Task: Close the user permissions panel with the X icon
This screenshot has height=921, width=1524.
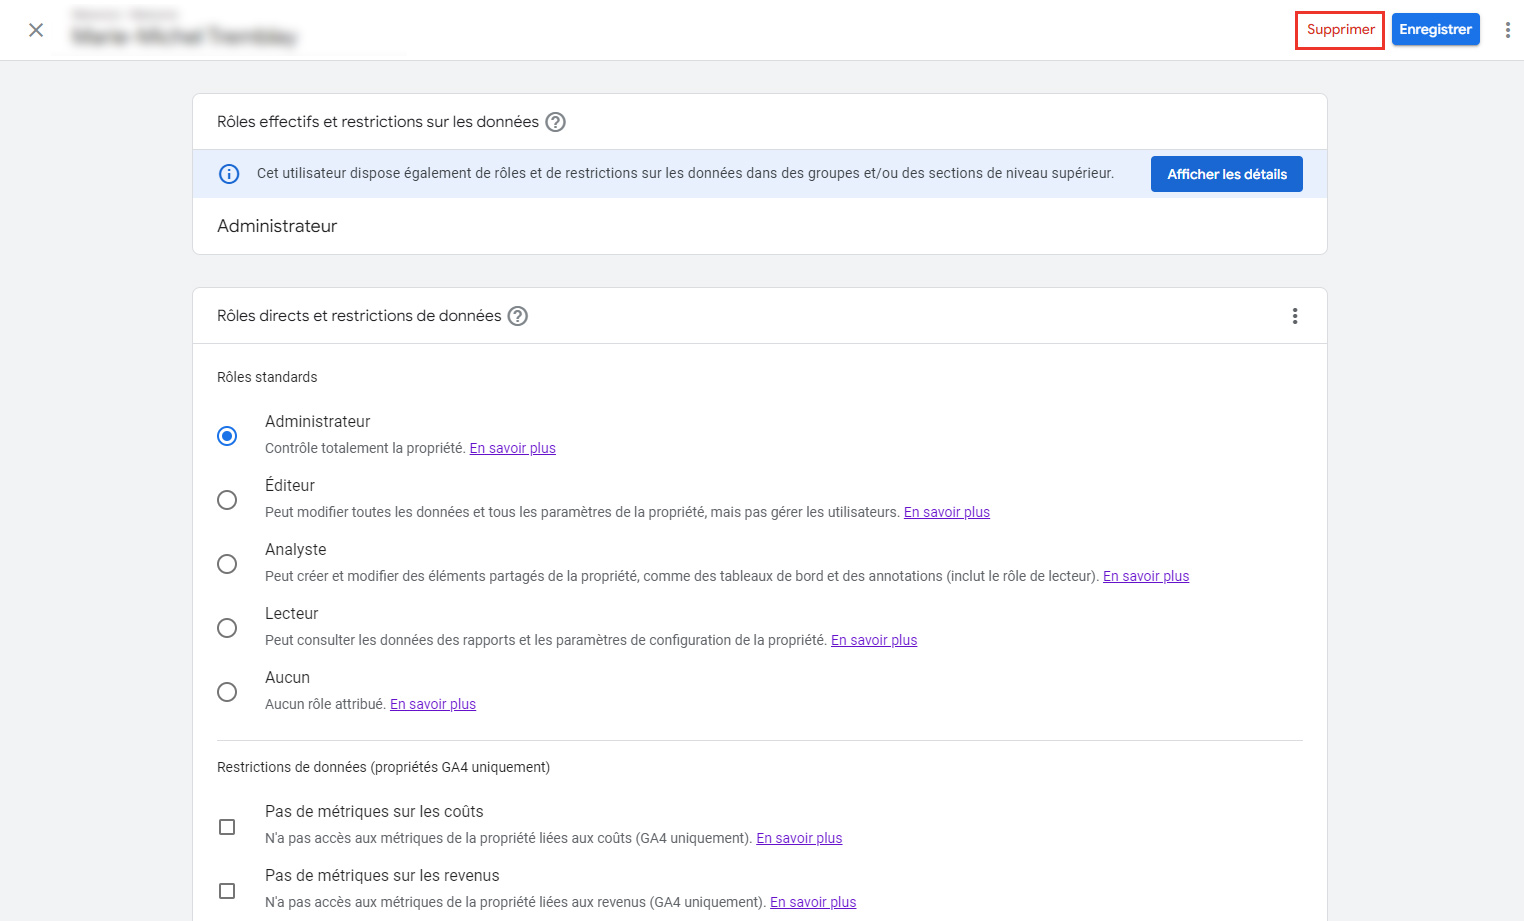Action: [36, 30]
